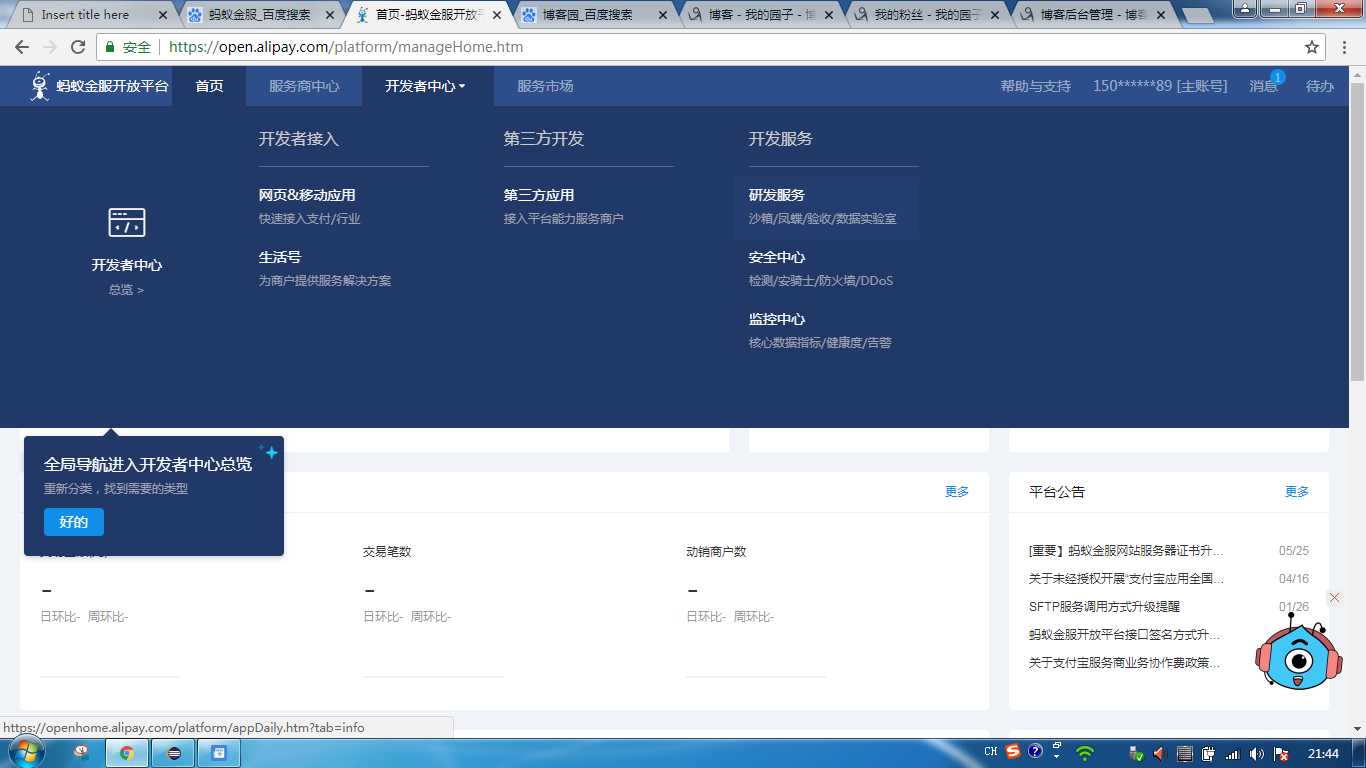Click the 动销商户数 metric label
This screenshot has height=768, width=1366.
click(x=716, y=551)
